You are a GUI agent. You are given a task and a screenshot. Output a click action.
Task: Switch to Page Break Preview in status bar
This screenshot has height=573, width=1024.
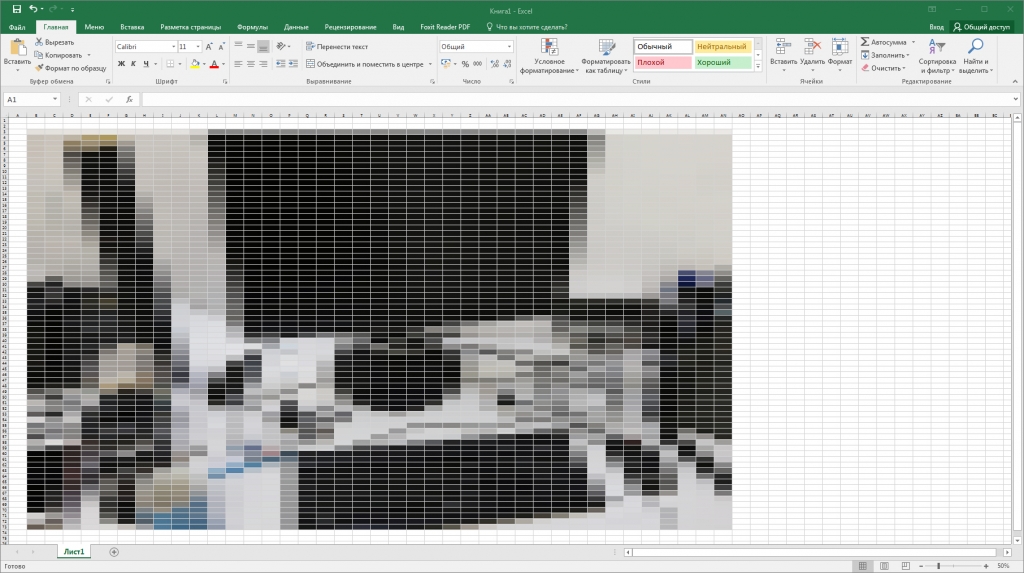coord(905,566)
